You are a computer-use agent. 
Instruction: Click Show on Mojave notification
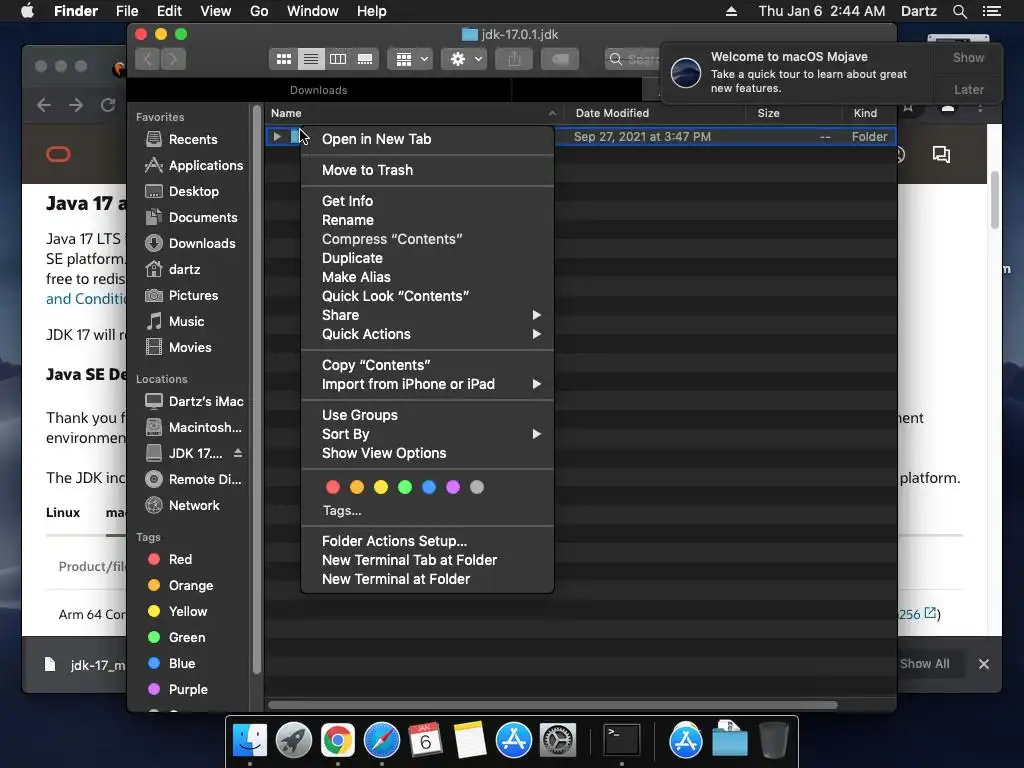pyautogui.click(x=968, y=57)
